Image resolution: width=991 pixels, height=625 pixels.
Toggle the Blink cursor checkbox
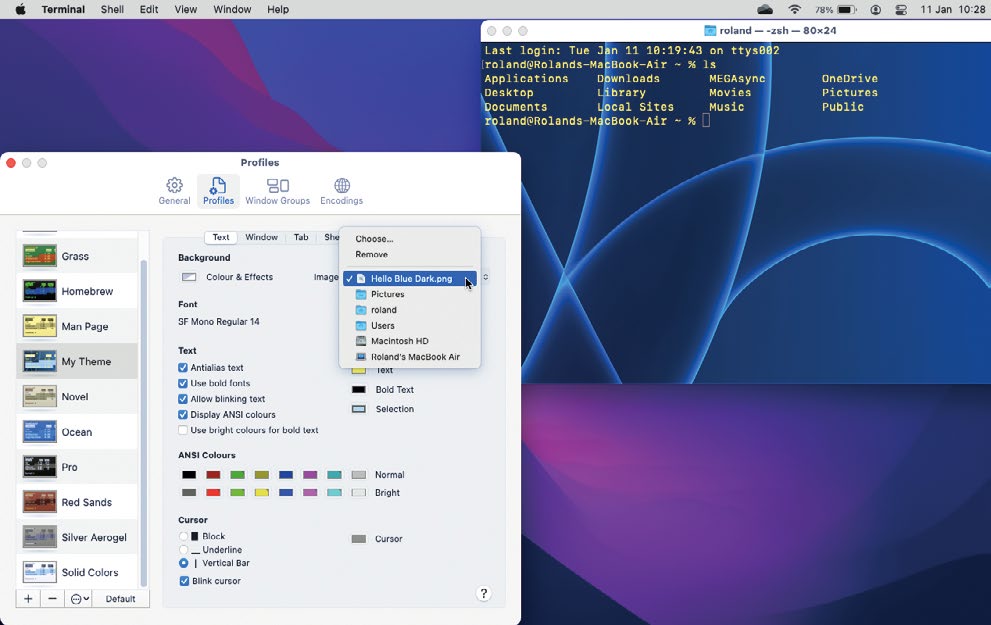pos(184,581)
